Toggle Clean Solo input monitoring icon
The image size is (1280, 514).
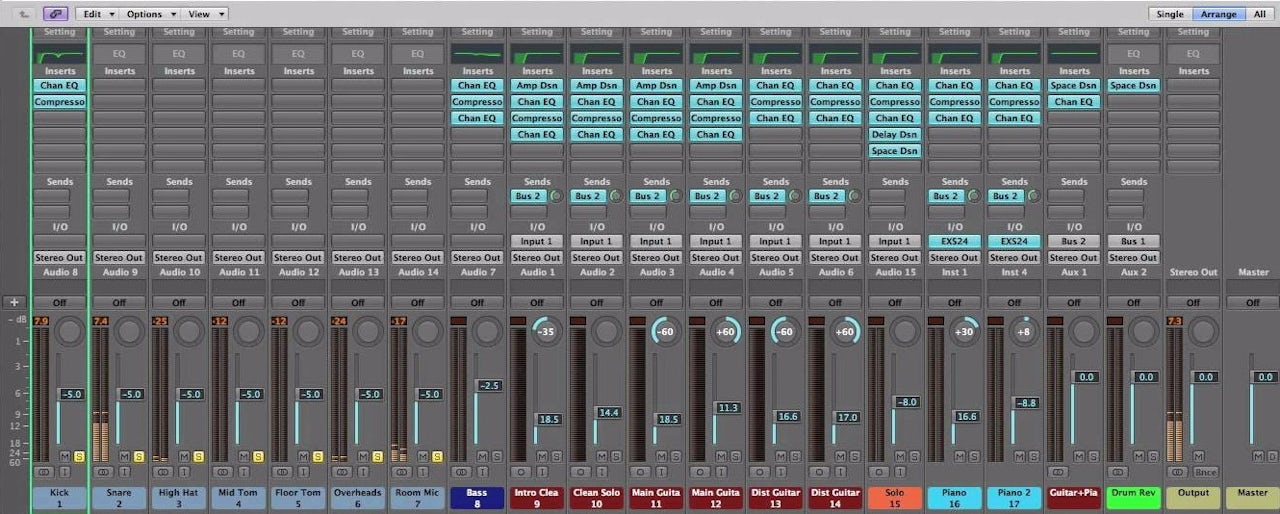[601, 471]
